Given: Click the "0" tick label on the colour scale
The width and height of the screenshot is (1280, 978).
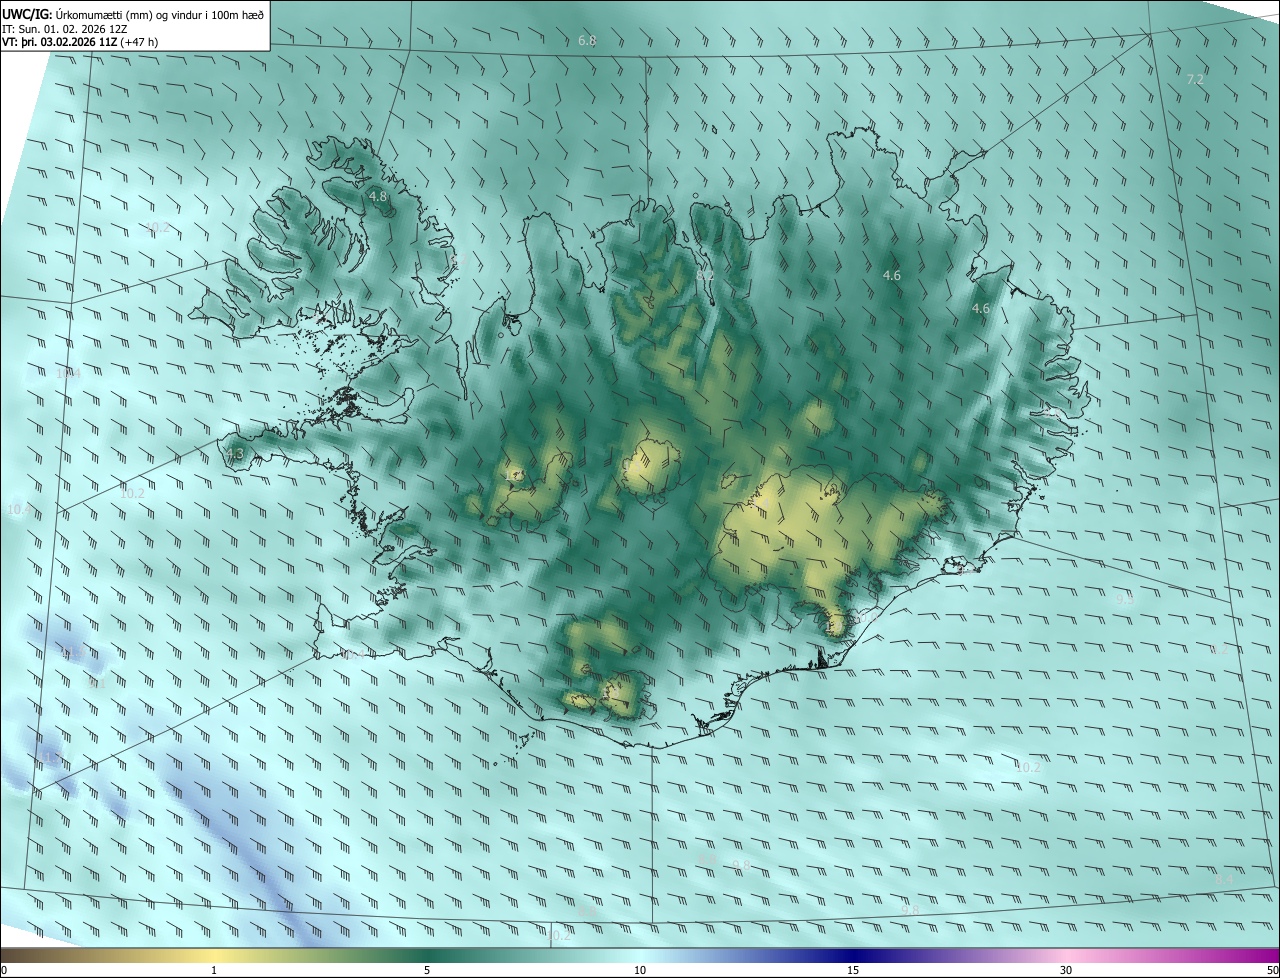Looking at the screenshot, I should 4,970.
